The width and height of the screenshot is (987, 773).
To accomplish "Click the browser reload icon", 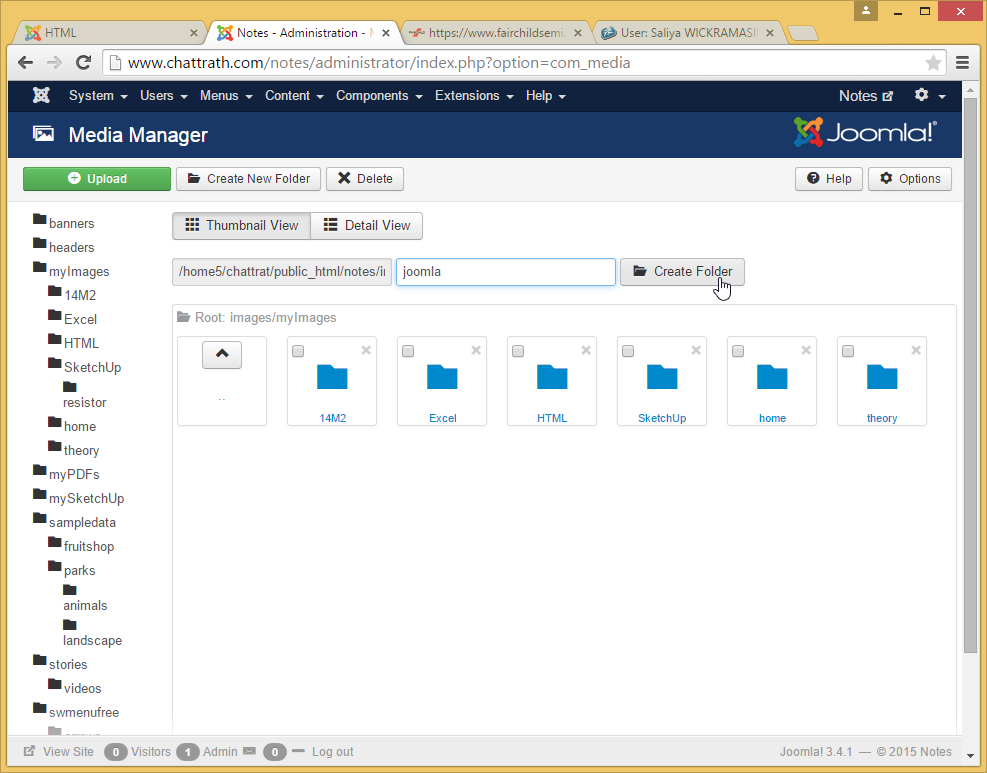I will [x=84, y=62].
